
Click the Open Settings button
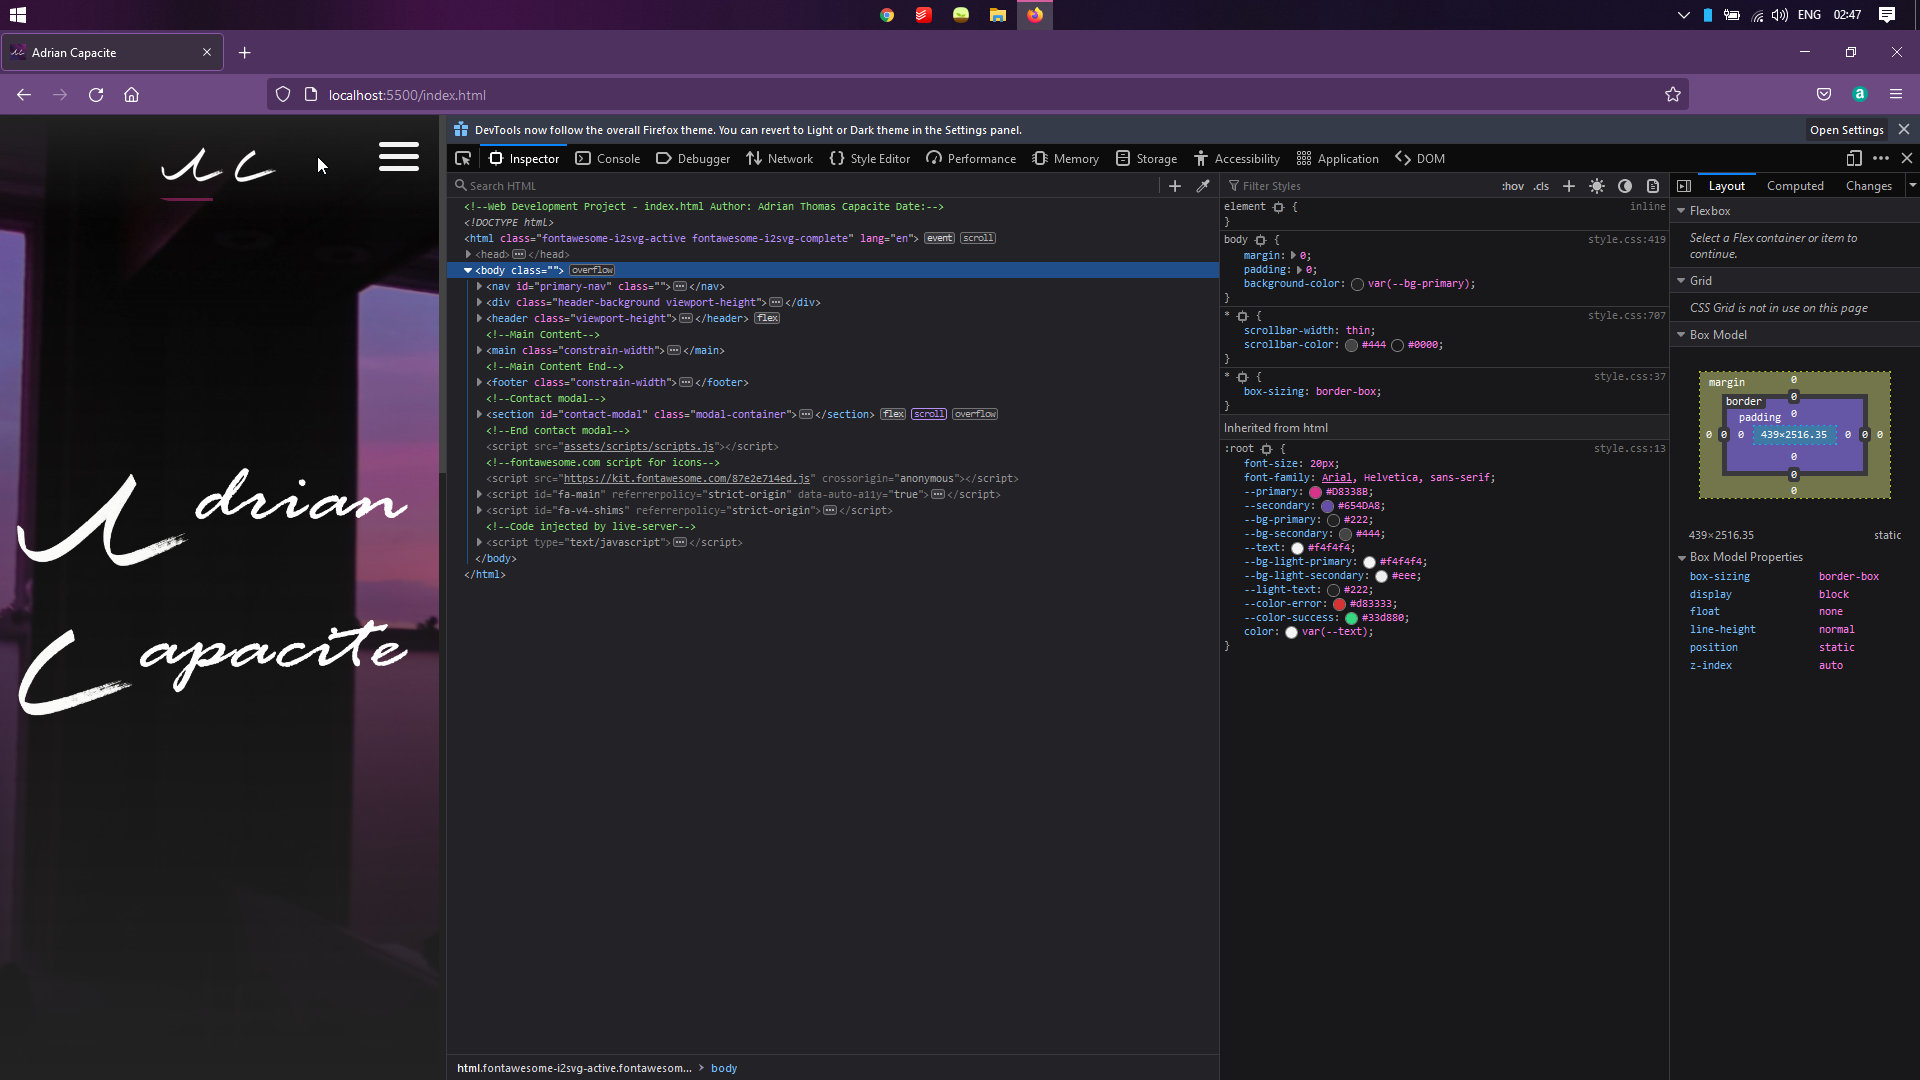tap(1847, 130)
